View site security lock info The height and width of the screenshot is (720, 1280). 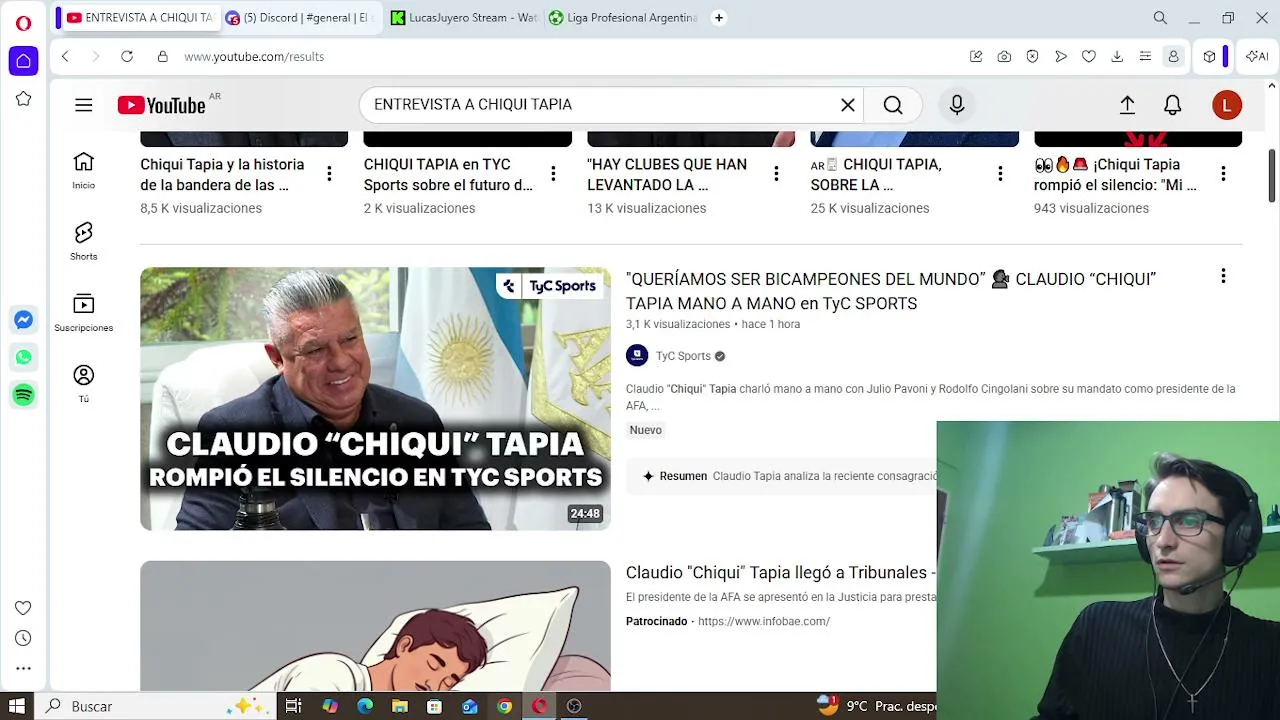pyautogui.click(x=163, y=57)
